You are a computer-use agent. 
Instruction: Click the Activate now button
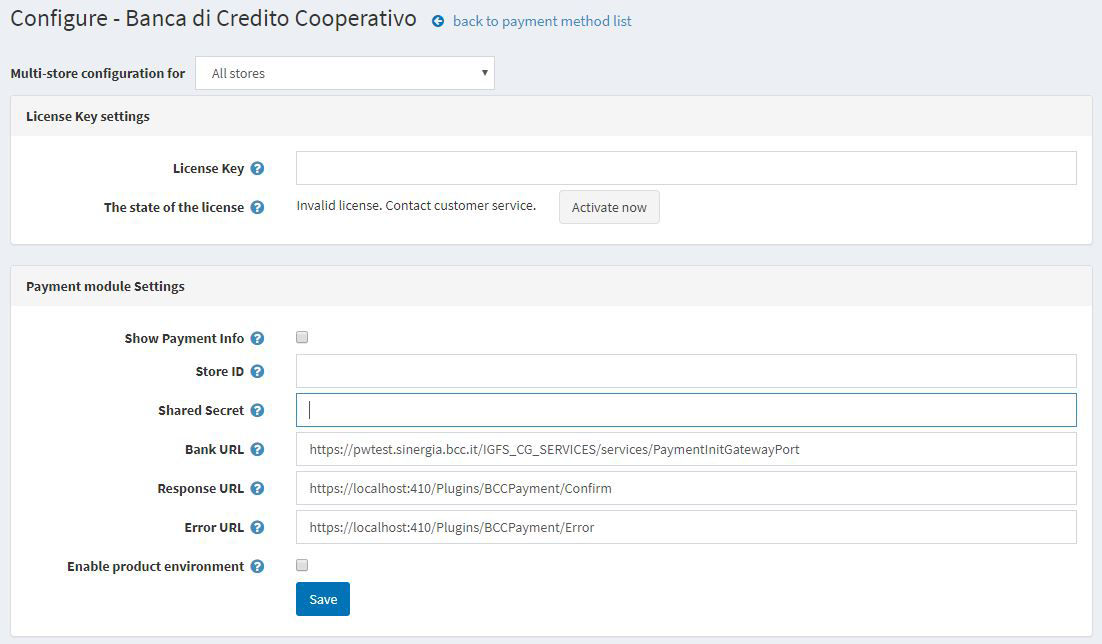609,207
